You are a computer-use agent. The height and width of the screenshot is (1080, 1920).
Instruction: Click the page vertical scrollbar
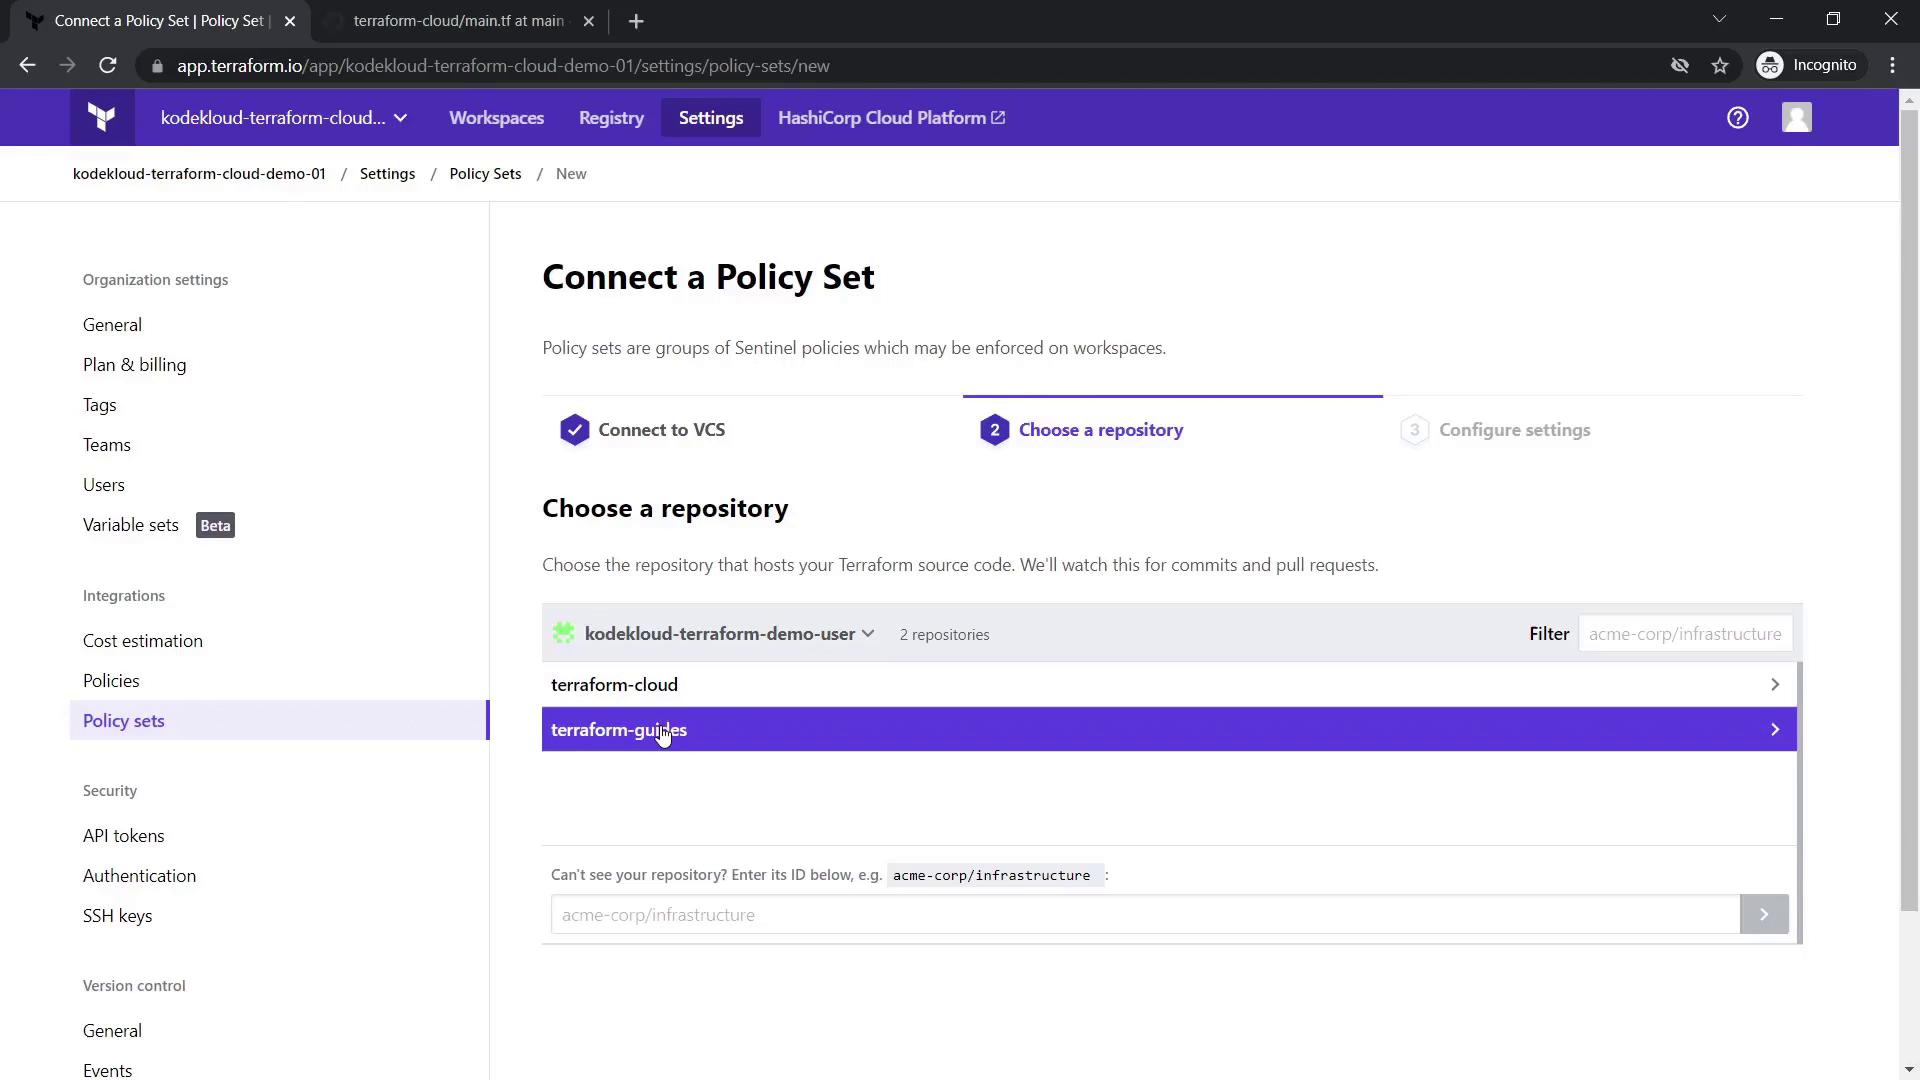(1908, 500)
